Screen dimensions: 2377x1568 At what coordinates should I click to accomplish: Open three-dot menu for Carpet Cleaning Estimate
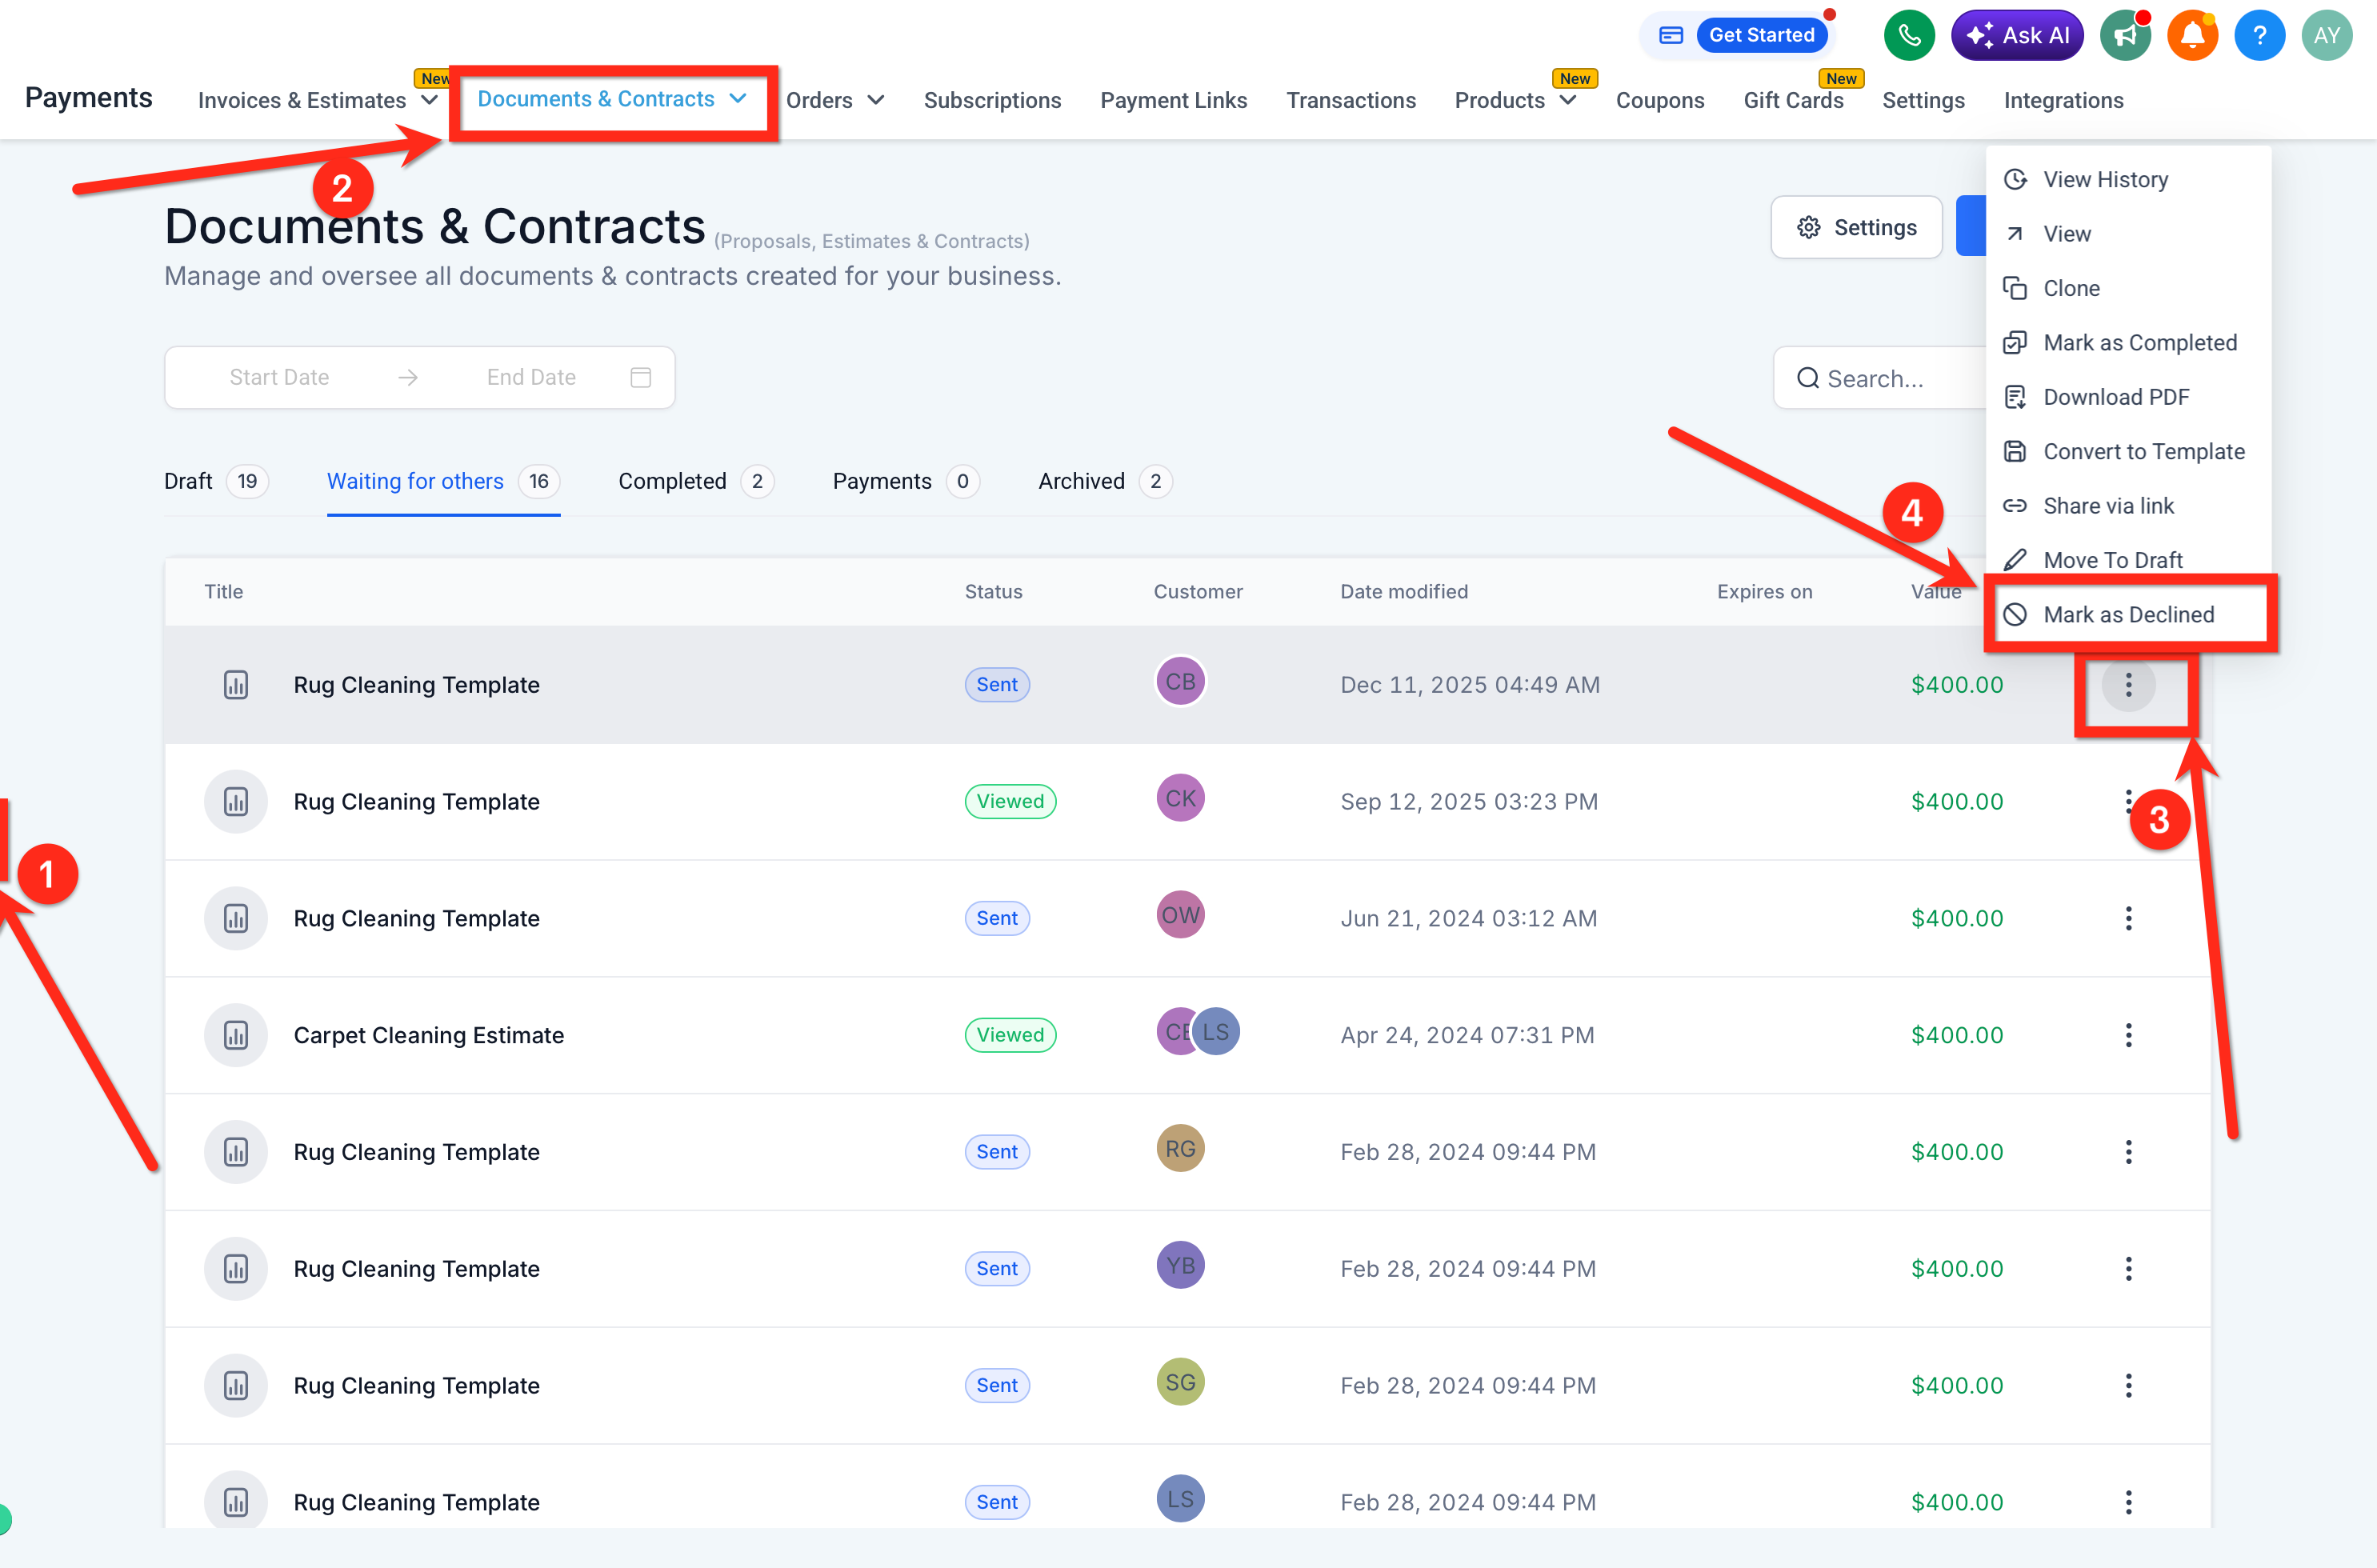click(x=2128, y=1035)
